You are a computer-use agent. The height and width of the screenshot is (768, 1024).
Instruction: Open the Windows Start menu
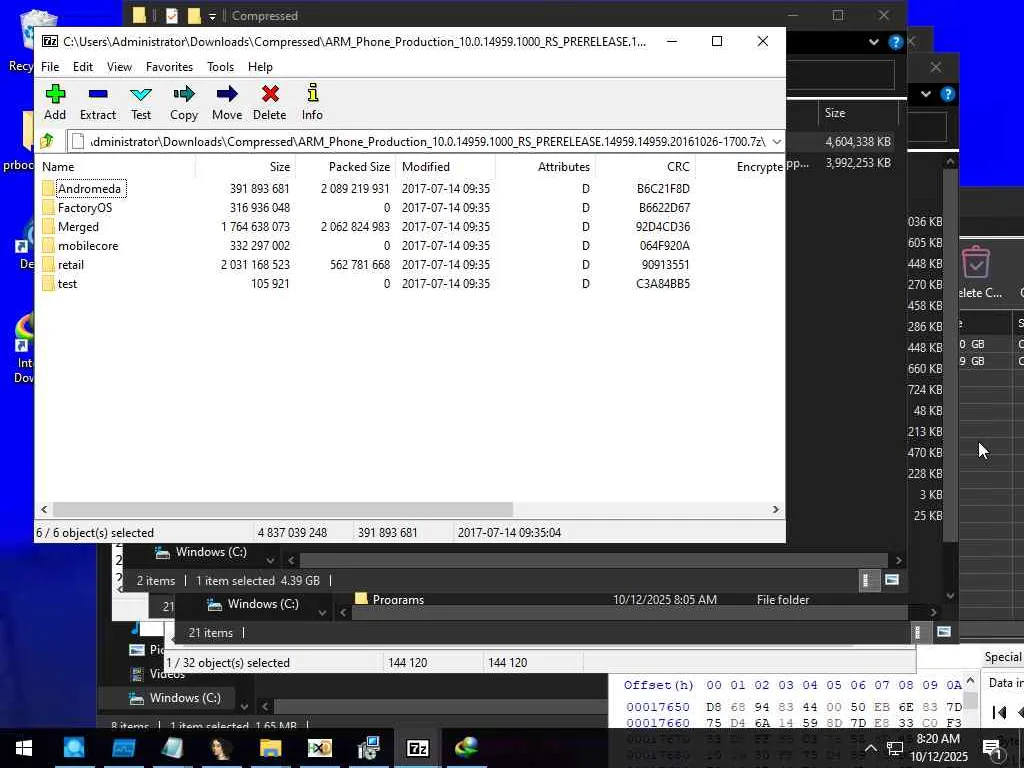tap(24, 748)
